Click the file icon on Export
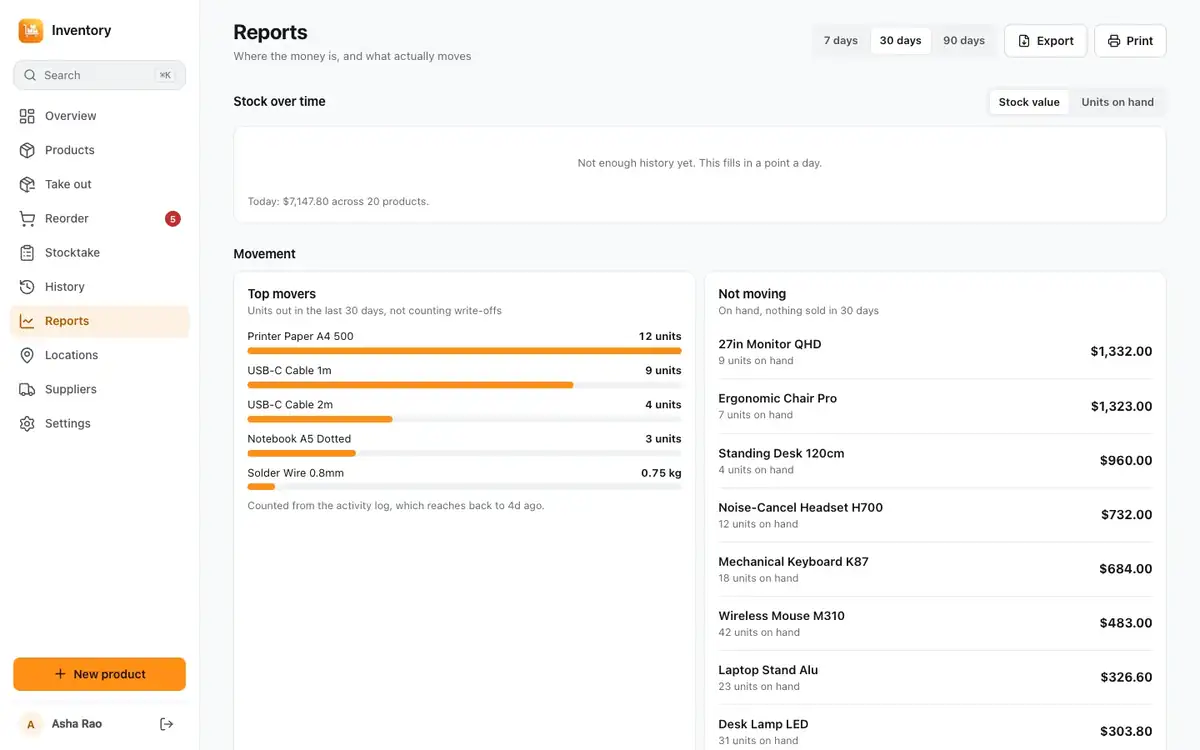 pyautogui.click(x=1024, y=41)
